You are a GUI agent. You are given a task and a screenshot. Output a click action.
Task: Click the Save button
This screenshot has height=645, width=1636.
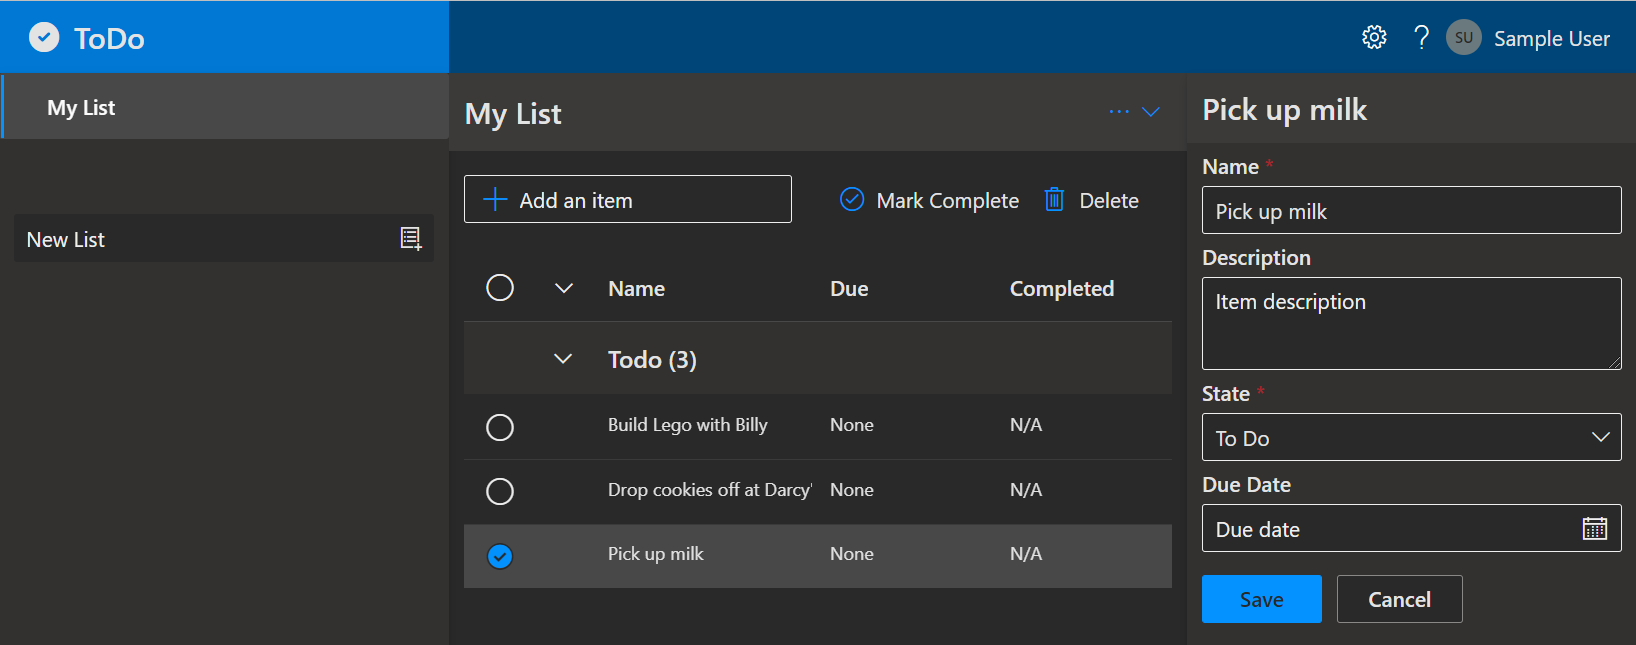1261,599
